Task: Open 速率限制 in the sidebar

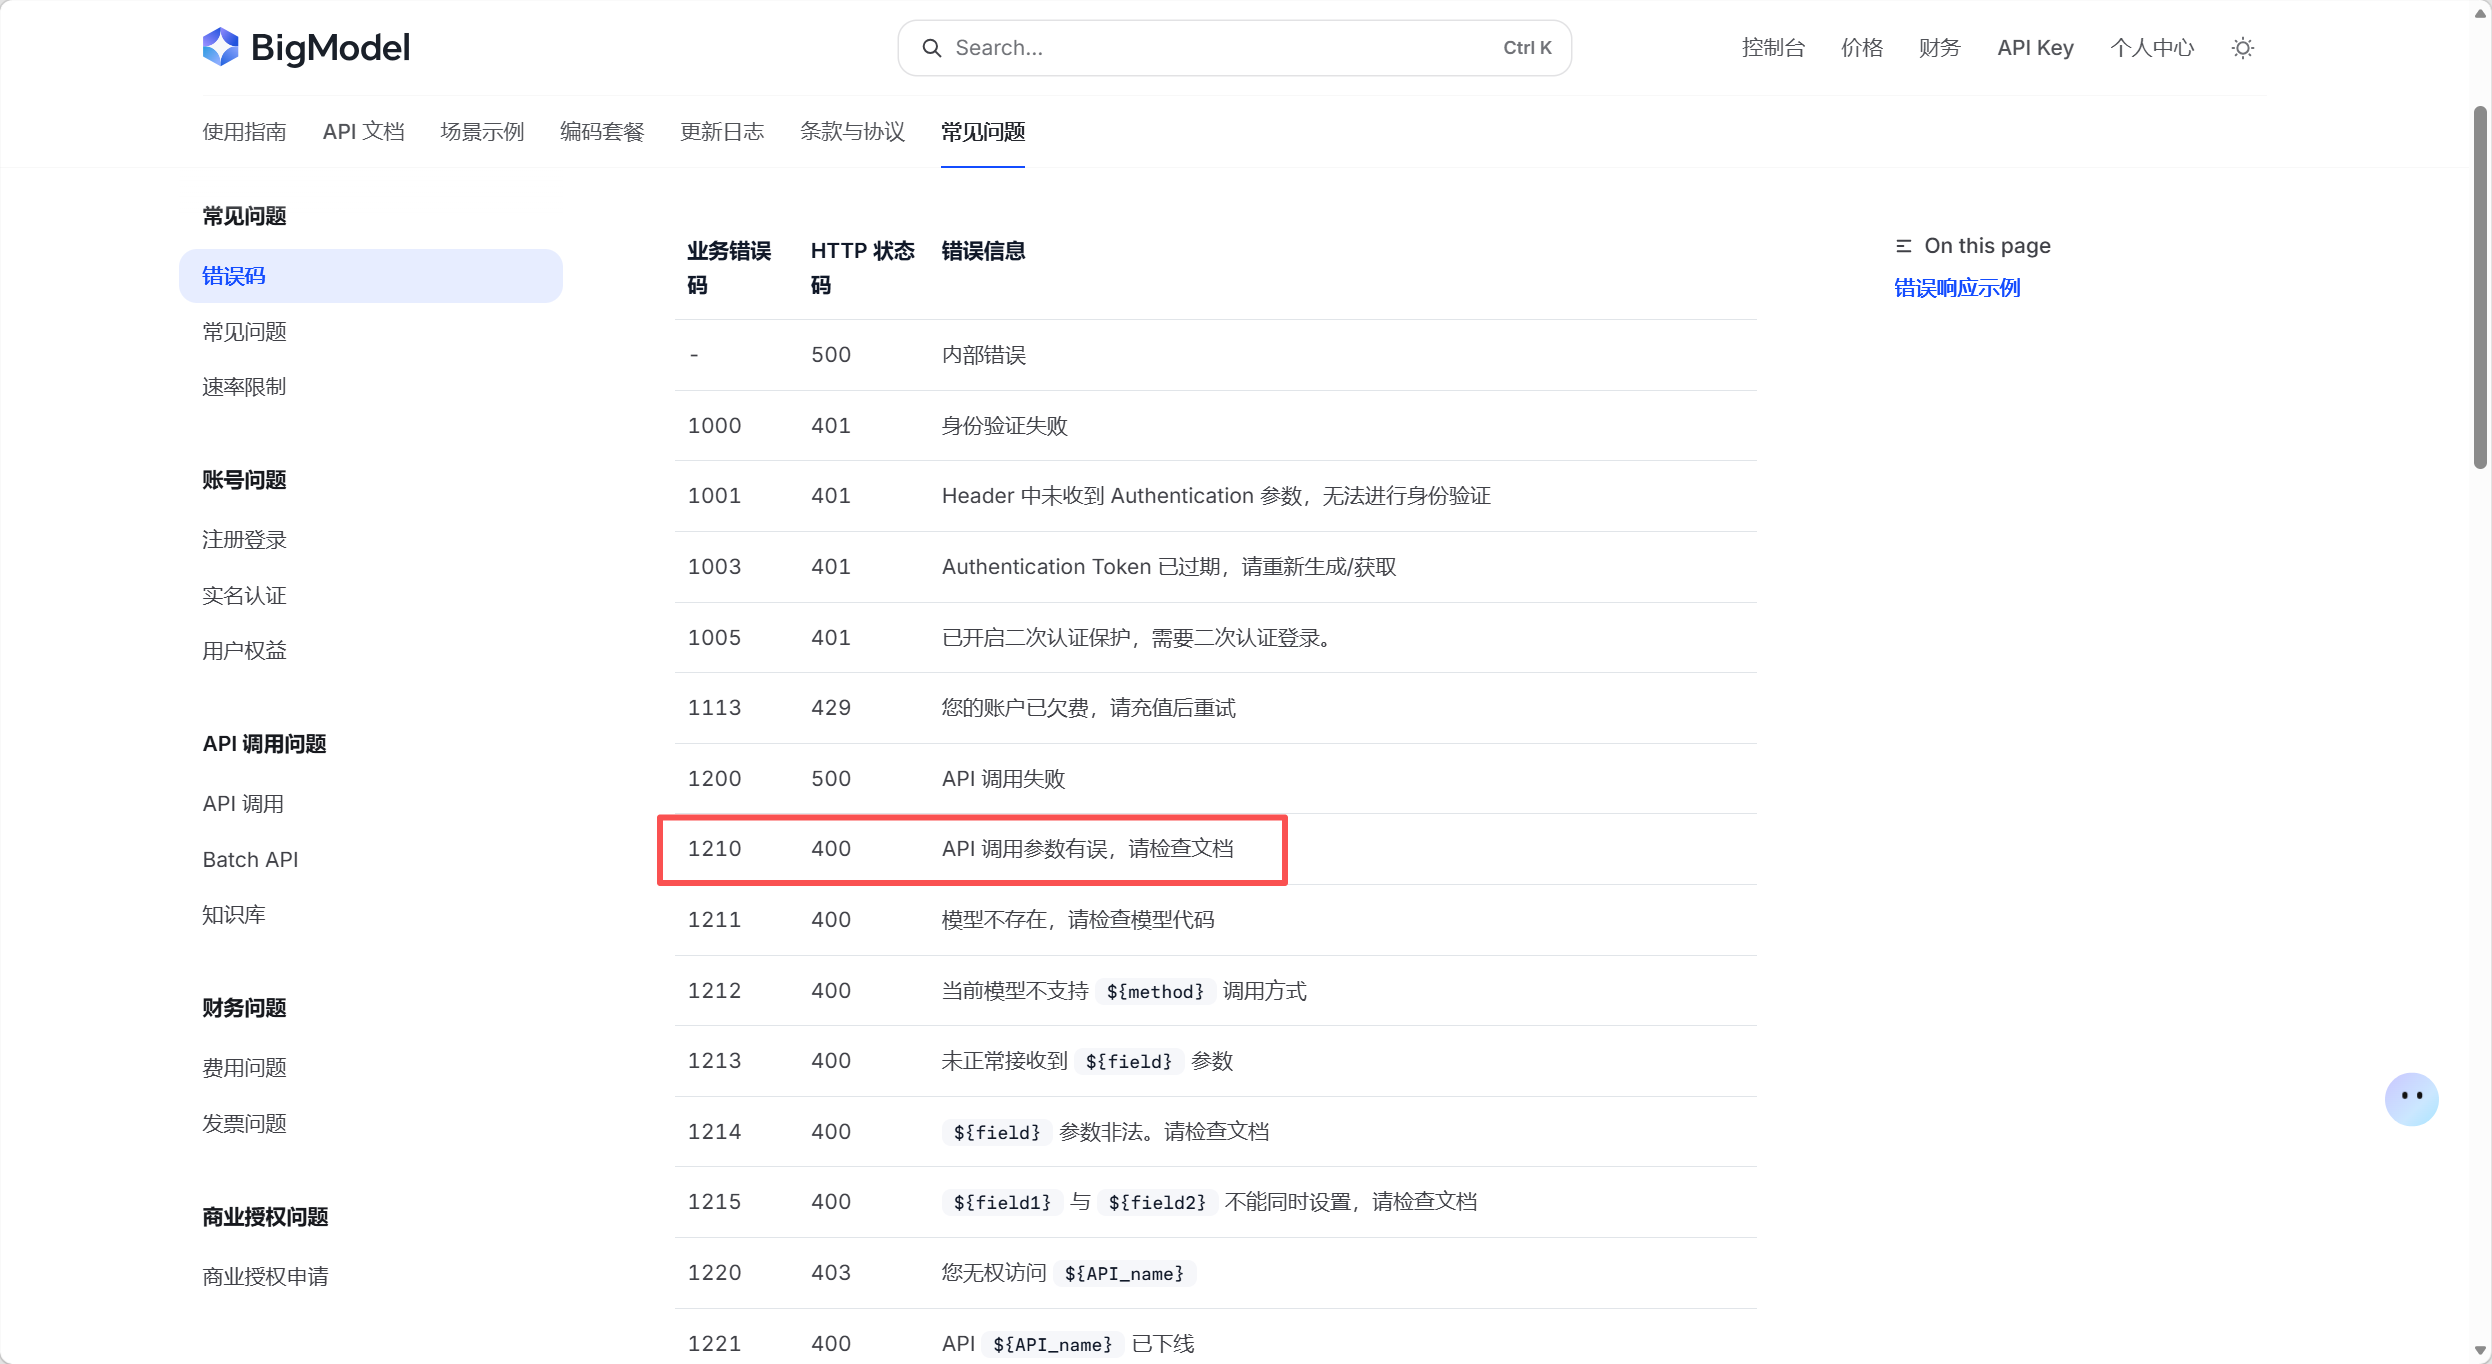Action: tap(244, 387)
